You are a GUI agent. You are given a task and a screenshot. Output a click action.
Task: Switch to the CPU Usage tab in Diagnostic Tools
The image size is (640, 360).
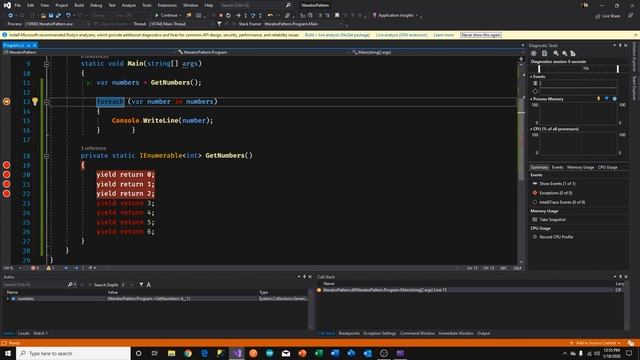608,167
